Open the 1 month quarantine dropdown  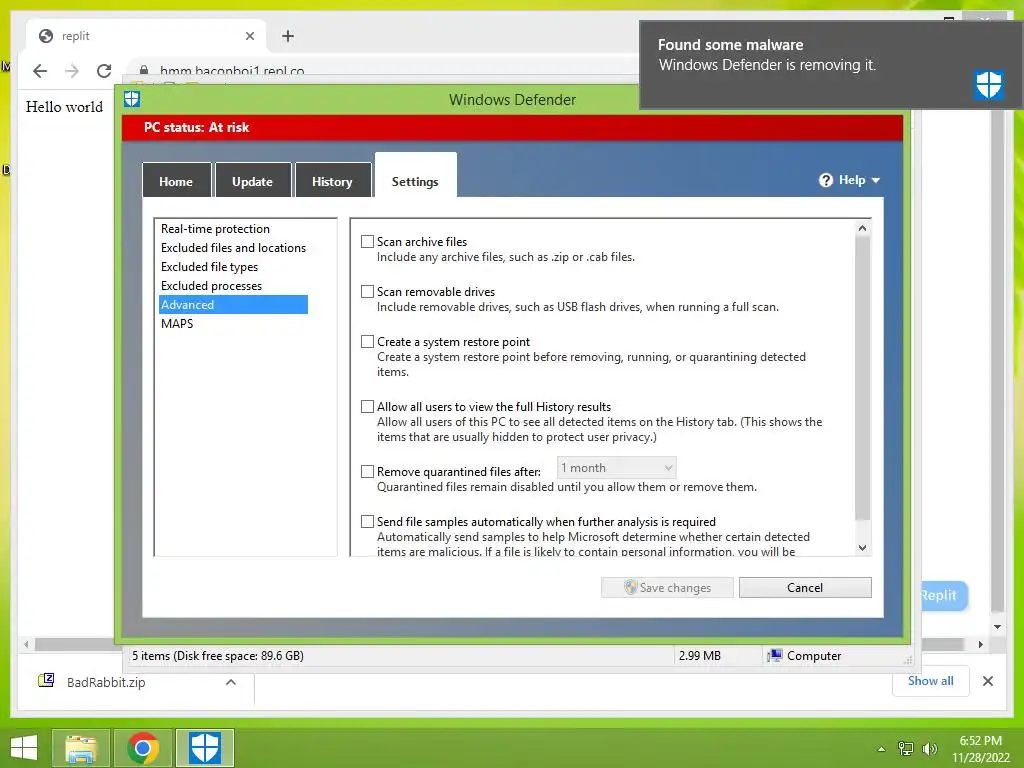(616, 468)
